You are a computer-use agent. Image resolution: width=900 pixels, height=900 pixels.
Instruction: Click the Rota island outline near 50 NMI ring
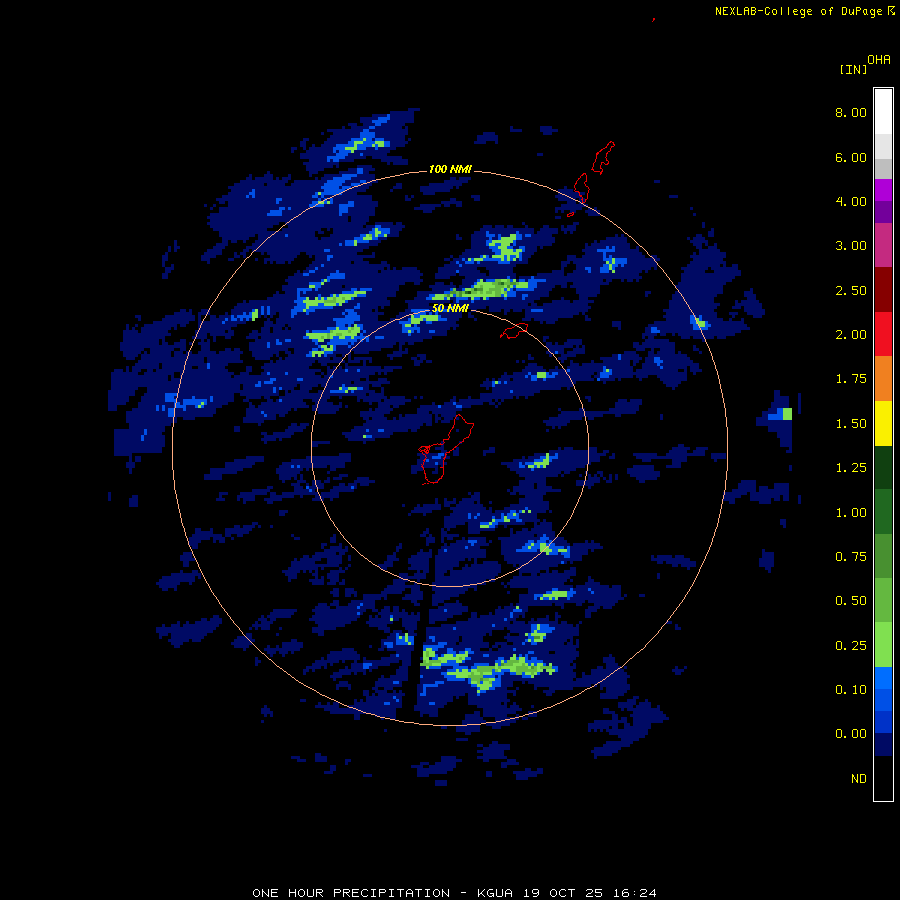coord(514,331)
